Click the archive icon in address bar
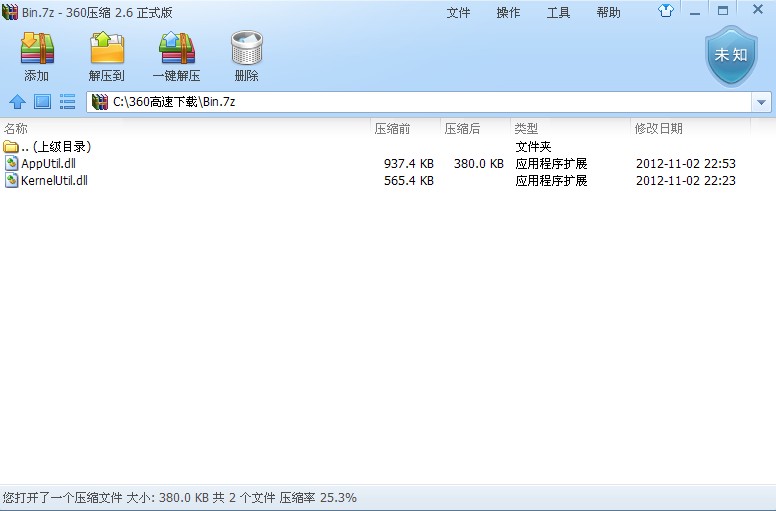The image size is (776, 511). [100, 102]
